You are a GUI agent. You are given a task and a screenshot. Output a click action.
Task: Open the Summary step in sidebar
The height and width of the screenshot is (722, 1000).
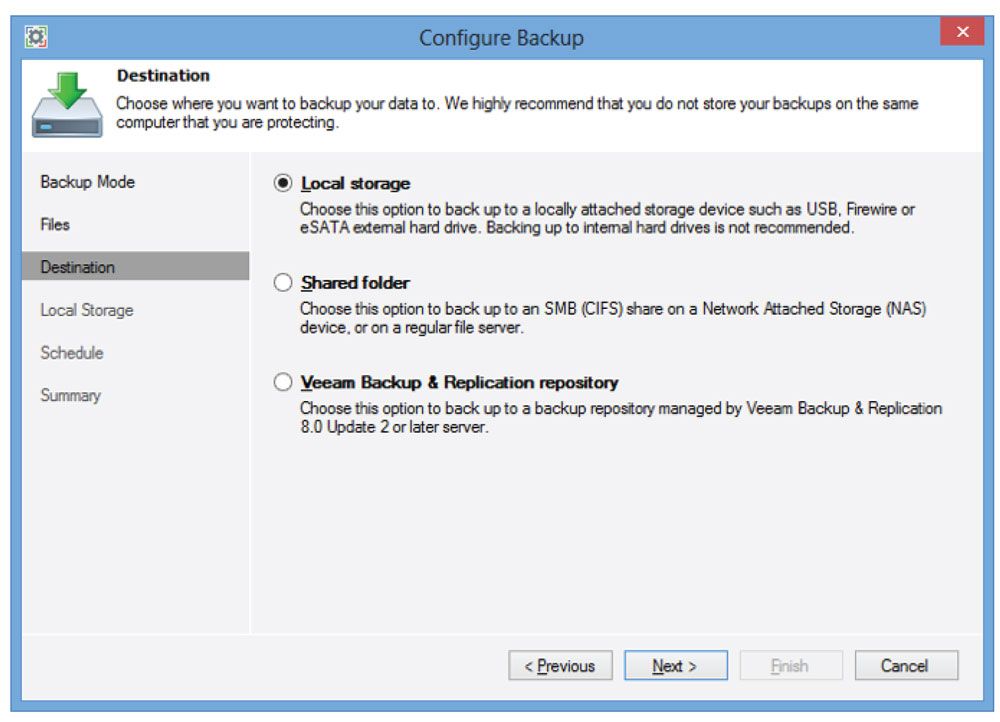[x=70, y=396]
